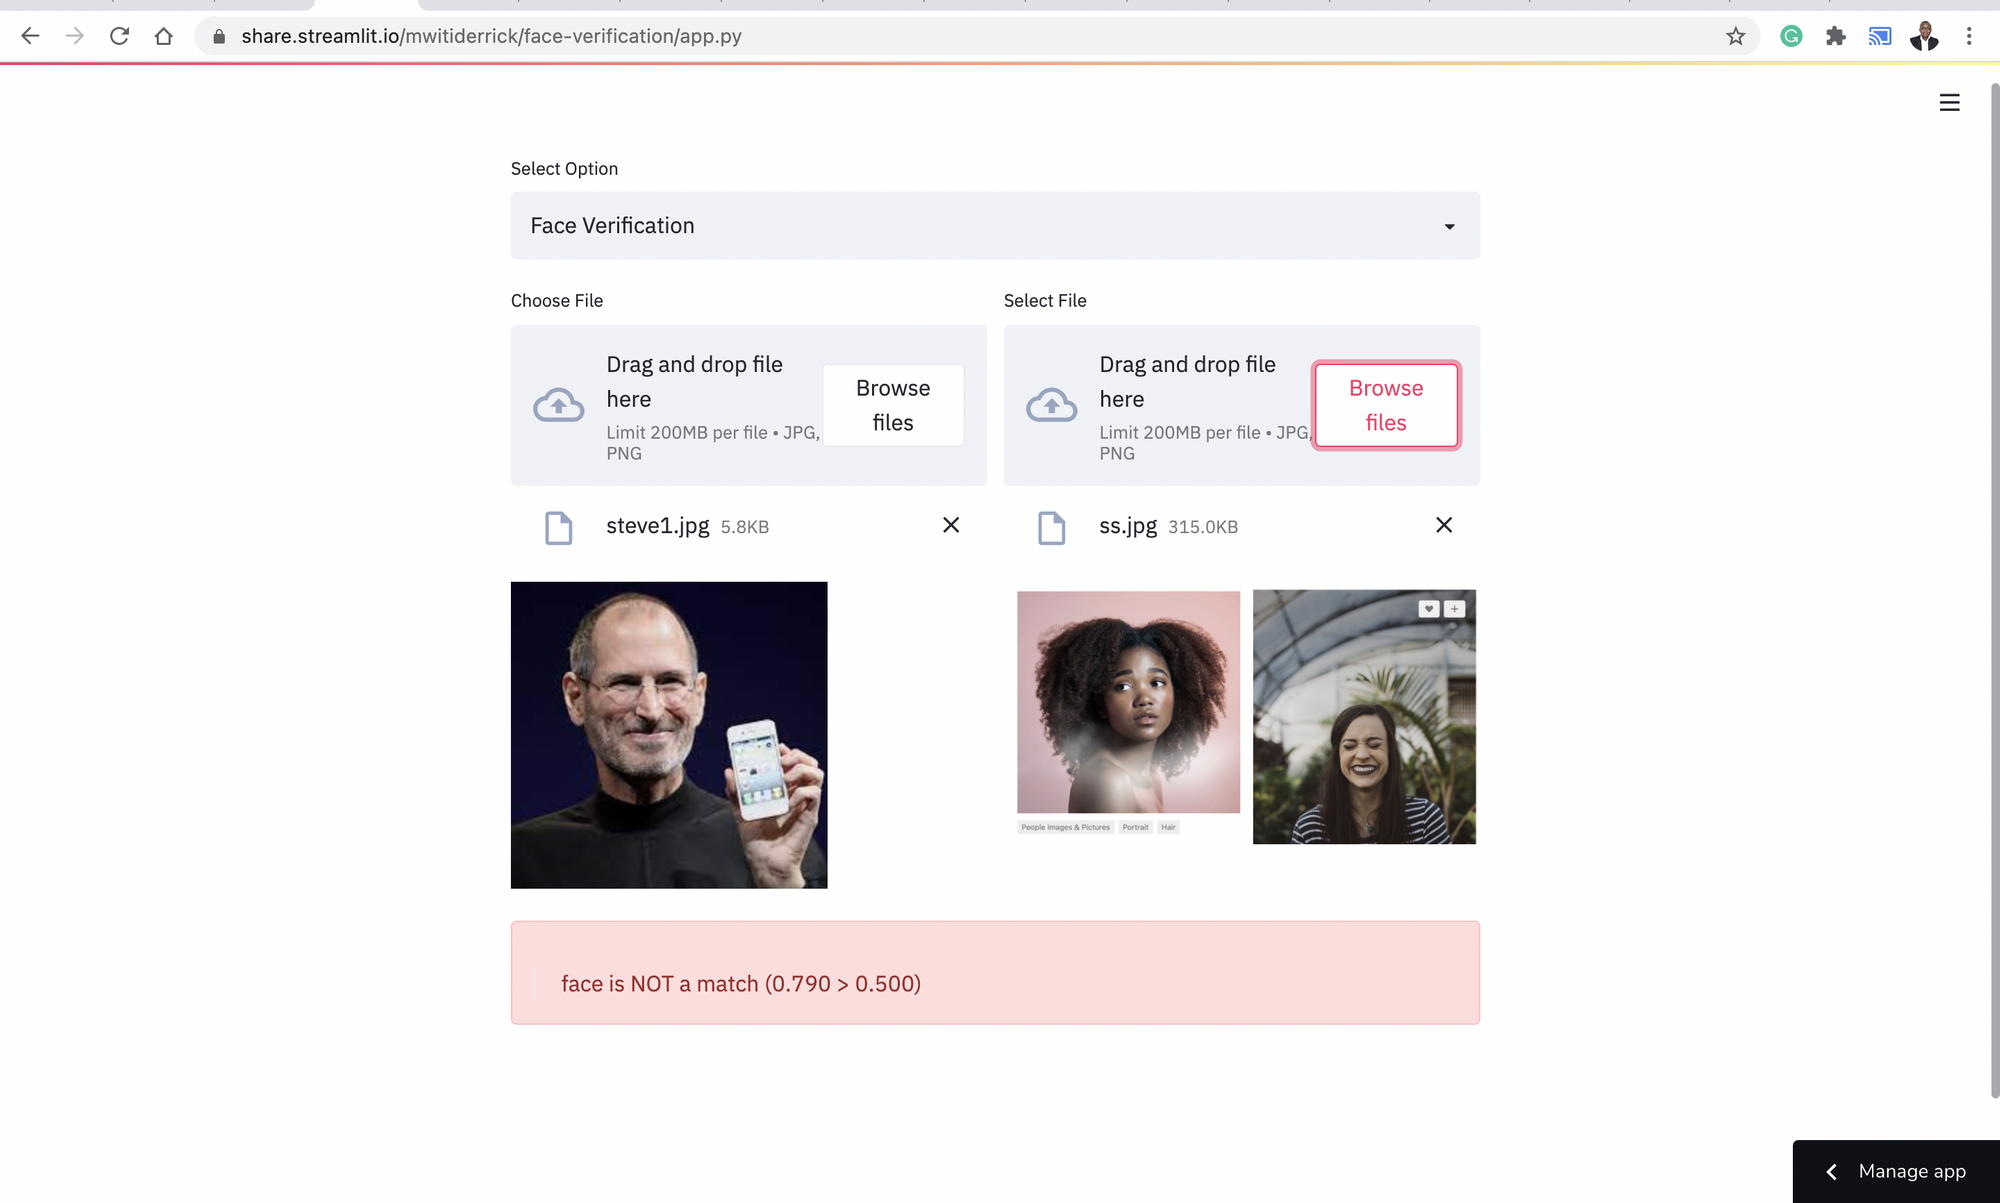Click Browse files under Select File
This screenshot has height=1203, width=2000.
coord(1385,405)
